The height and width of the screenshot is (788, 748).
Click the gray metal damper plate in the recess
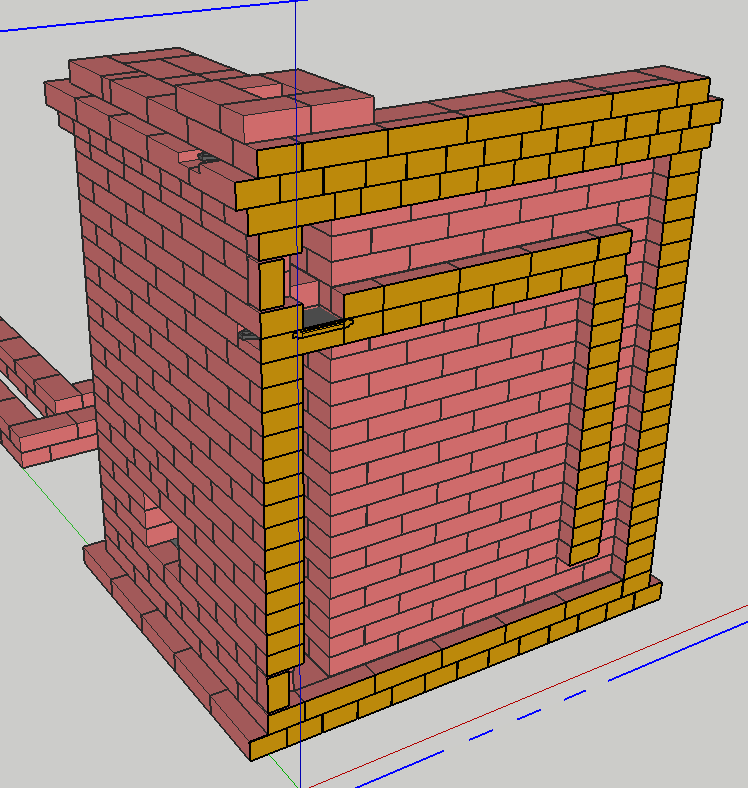click(320, 319)
